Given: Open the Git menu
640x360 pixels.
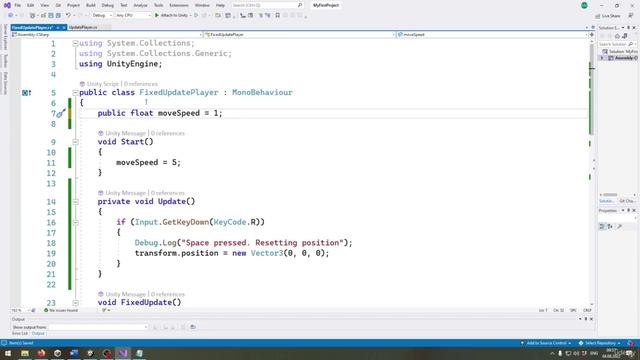Looking at the screenshot, I should (58, 5).
